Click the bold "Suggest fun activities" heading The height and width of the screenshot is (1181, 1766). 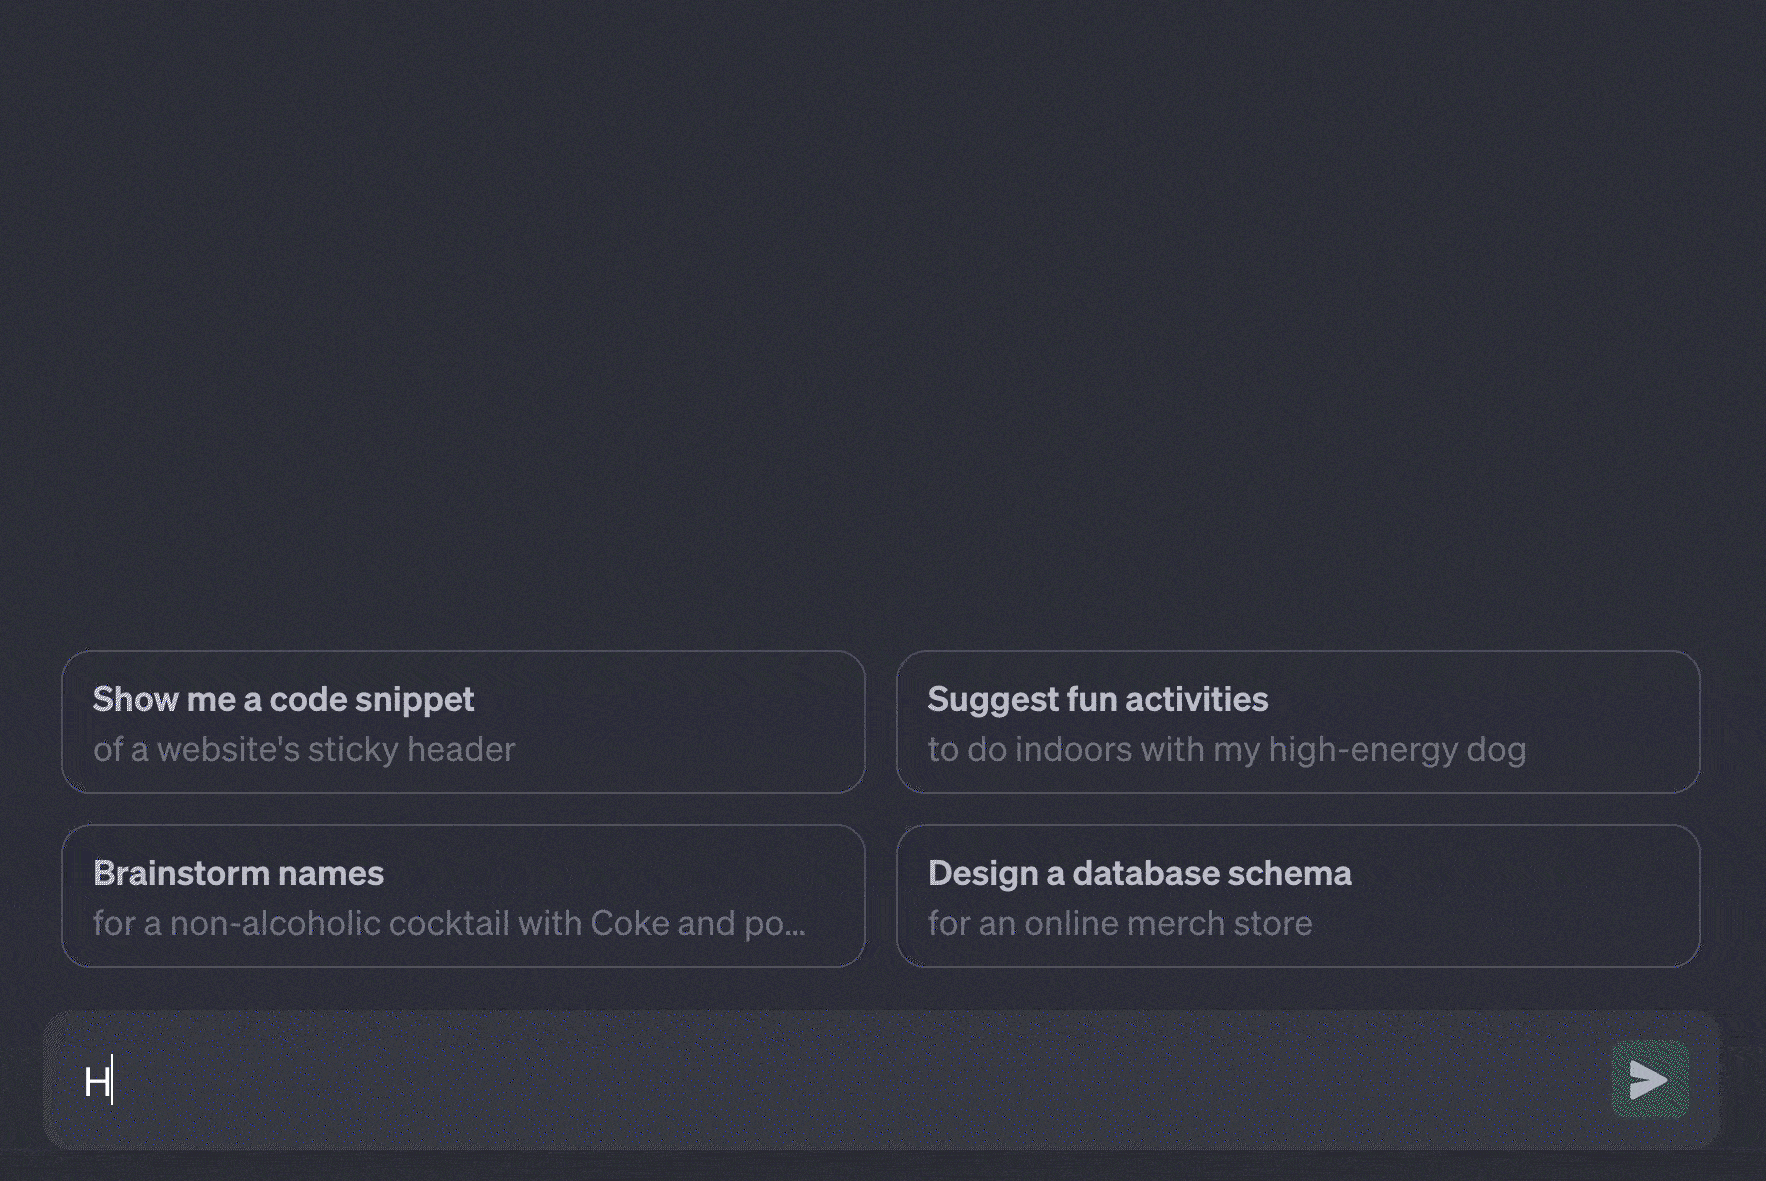pos(1097,699)
